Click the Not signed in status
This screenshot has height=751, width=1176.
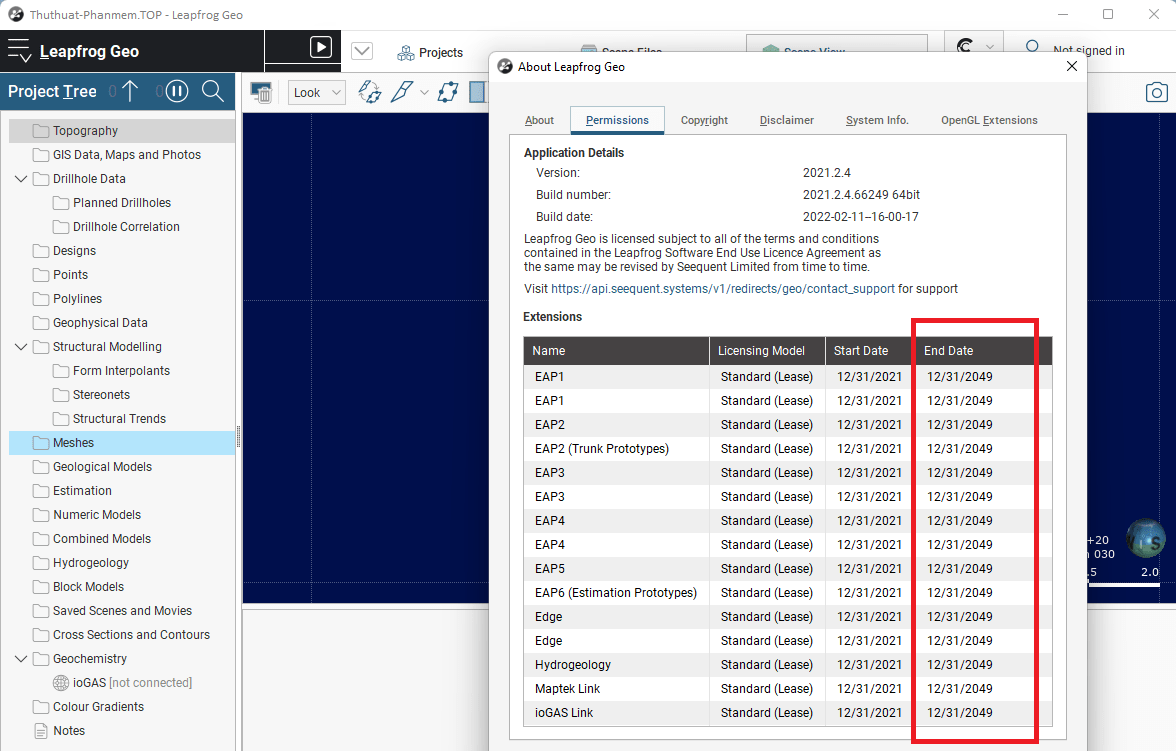(x=1088, y=50)
